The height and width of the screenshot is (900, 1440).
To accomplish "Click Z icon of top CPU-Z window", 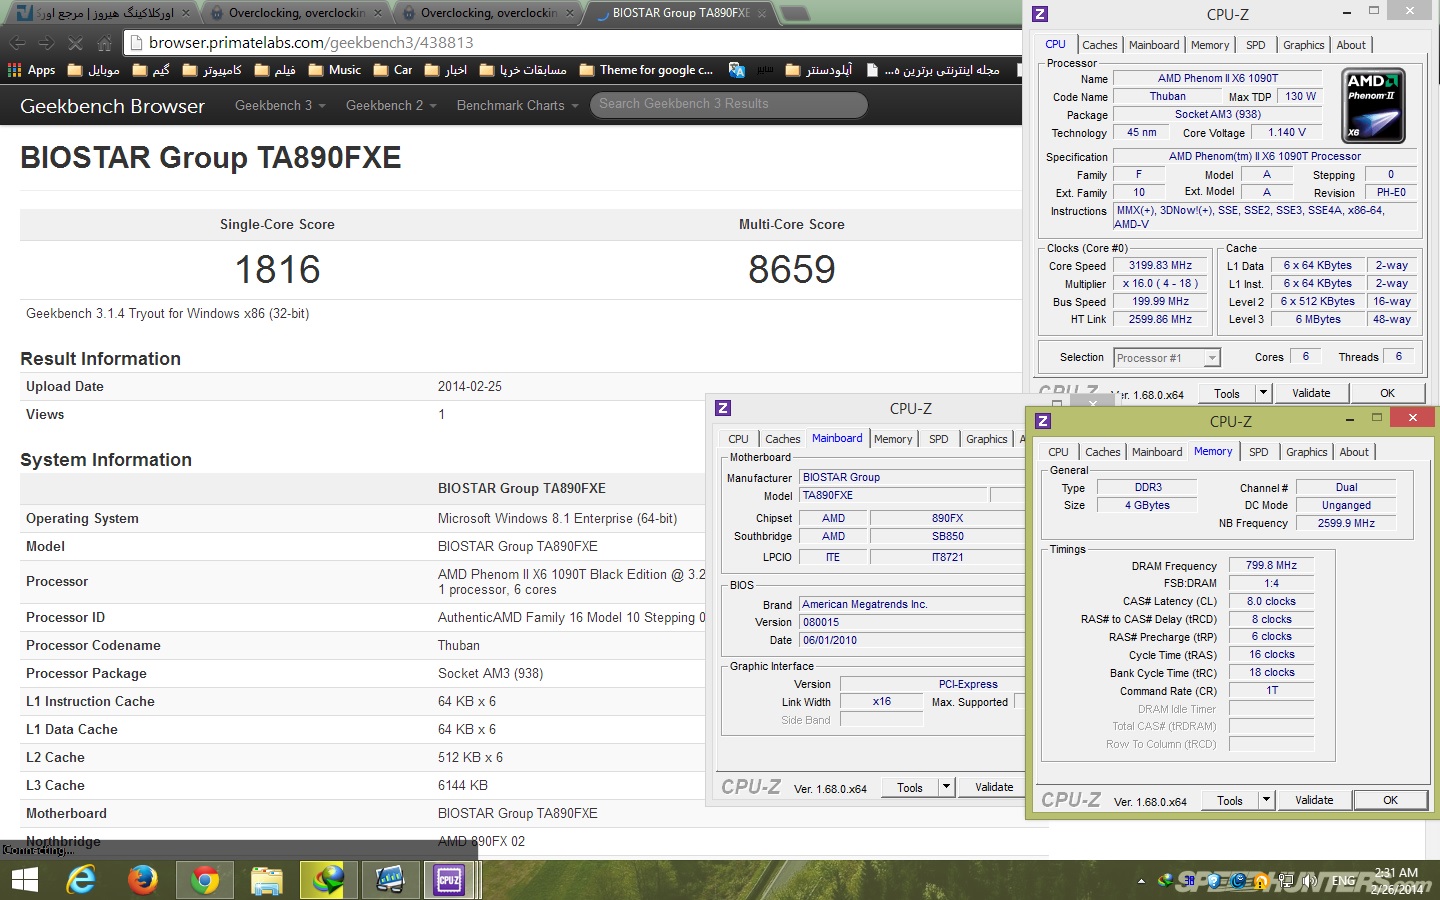I will pyautogui.click(x=1040, y=14).
